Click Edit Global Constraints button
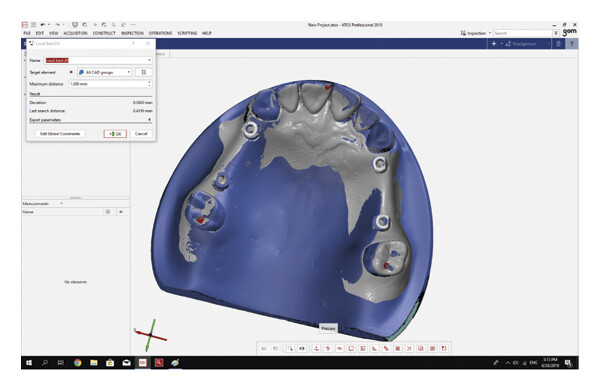Screen dimensions: 600x391 60,134
